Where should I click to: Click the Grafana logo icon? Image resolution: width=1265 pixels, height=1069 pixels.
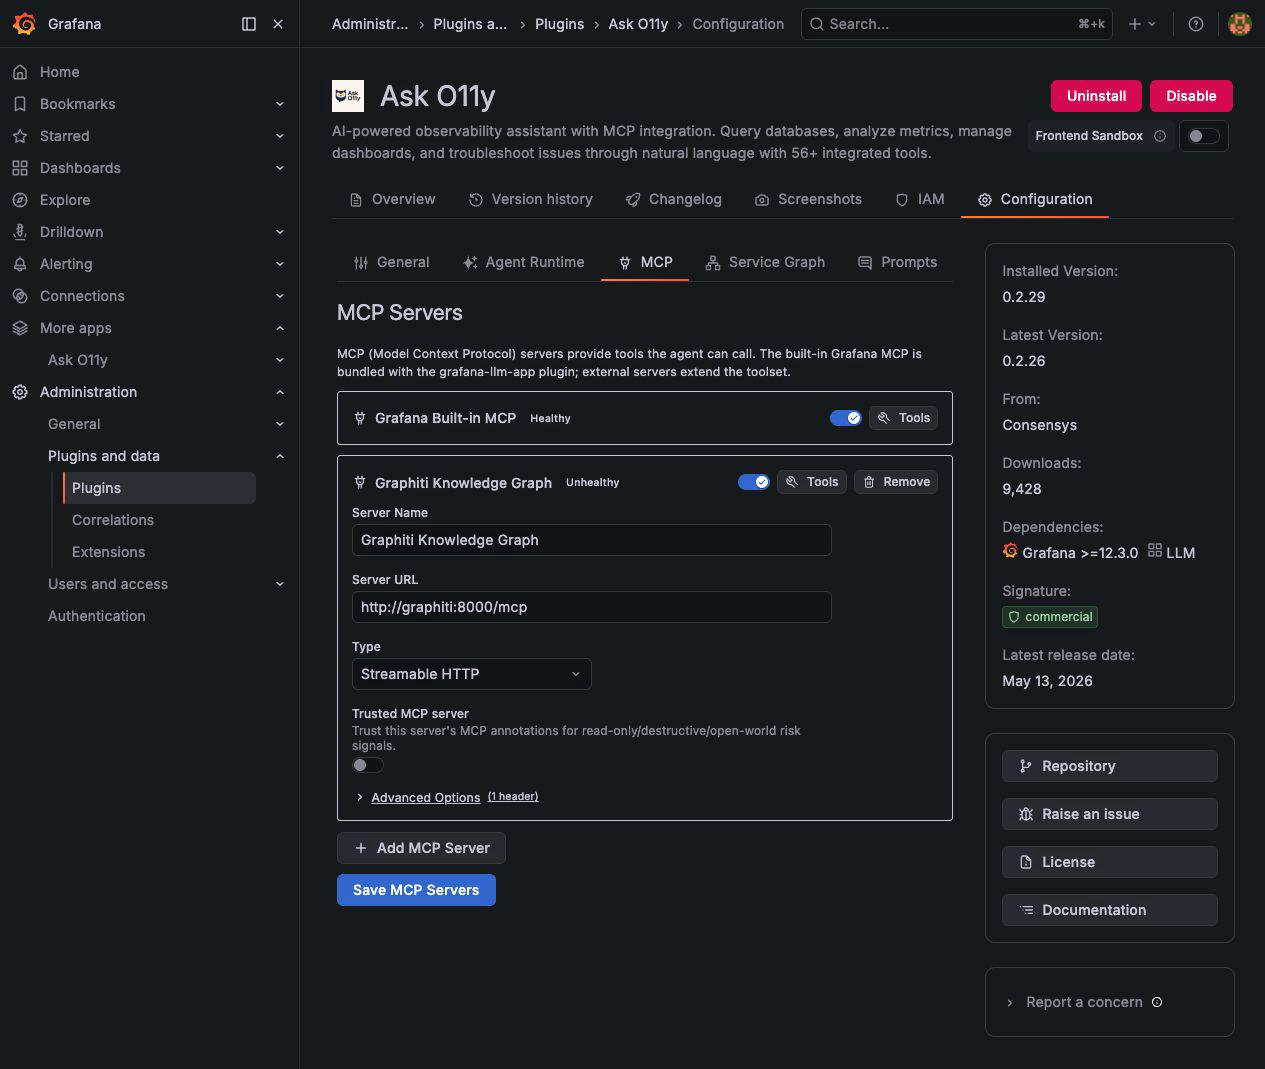(x=24, y=24)
